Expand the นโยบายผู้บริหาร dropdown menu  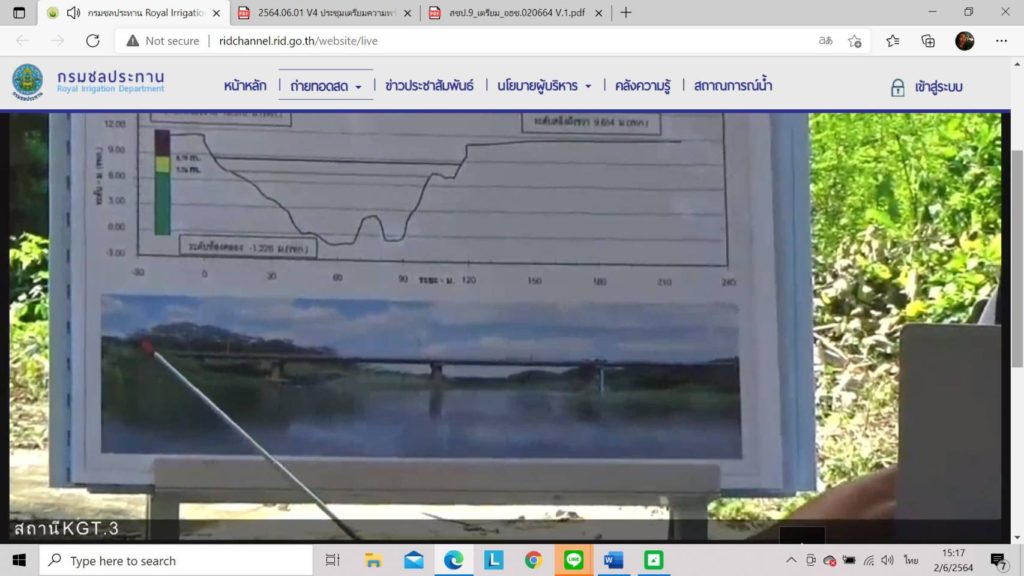coord(544,86)
